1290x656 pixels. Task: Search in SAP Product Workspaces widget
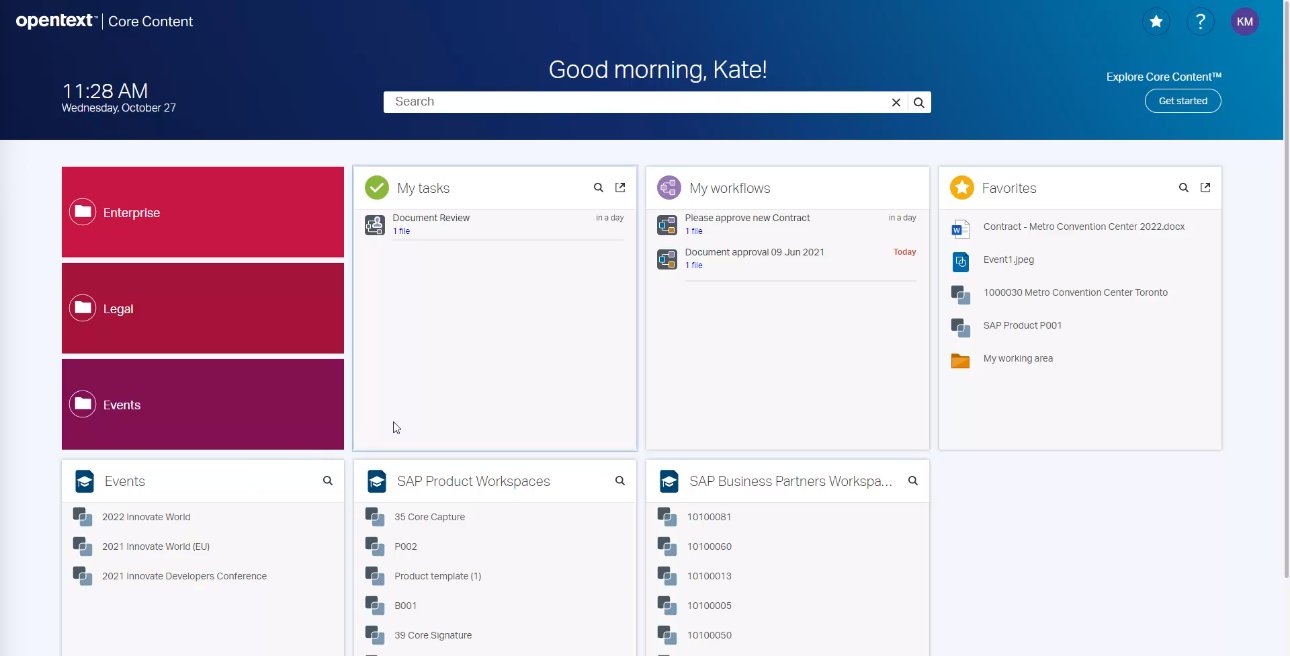point(620,481)
